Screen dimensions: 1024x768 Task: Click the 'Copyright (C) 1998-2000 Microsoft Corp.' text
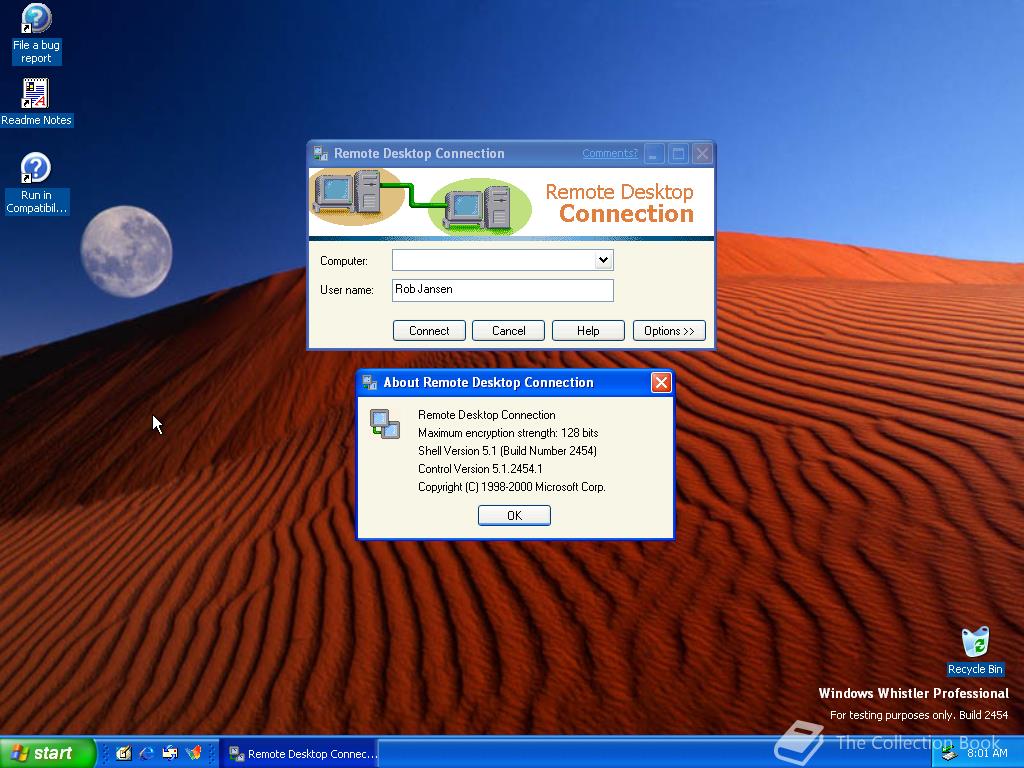pos(512,487)
